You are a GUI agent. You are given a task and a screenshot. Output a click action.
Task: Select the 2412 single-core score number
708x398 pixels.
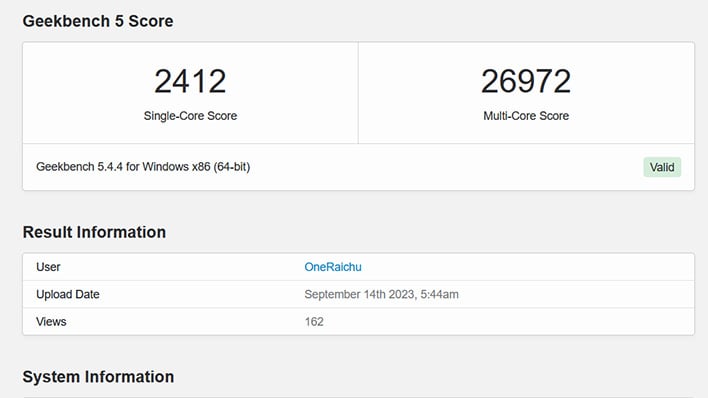[190, 81]
